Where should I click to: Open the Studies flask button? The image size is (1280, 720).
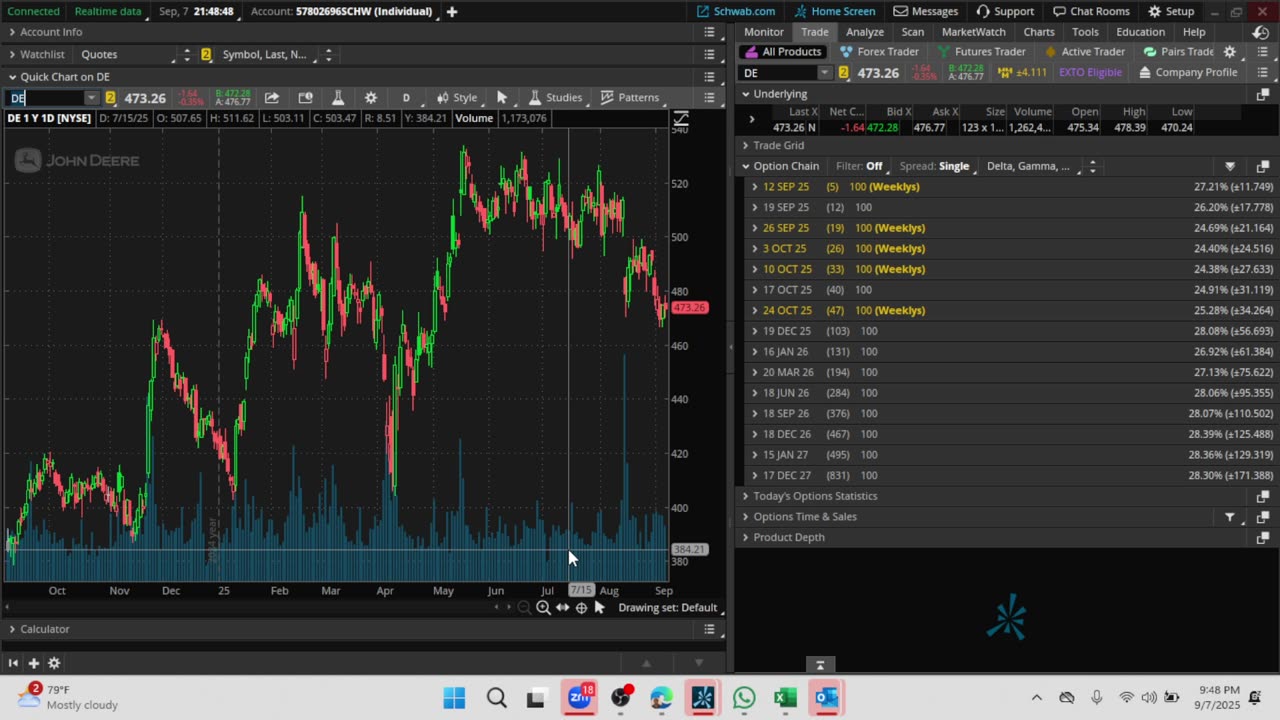(x=555, y=98)
